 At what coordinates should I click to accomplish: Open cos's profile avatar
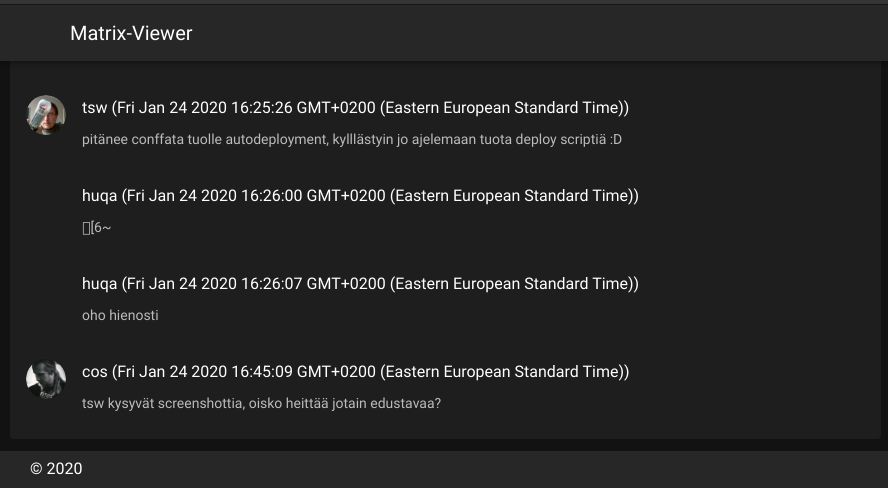(46, 379)
